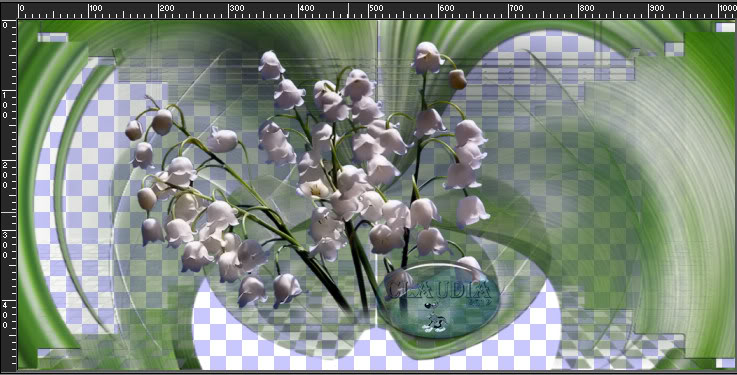Click the 800 mark on the horizontal ruler
737x375 pixels.
pyautogui.click(x=587, y=8)
